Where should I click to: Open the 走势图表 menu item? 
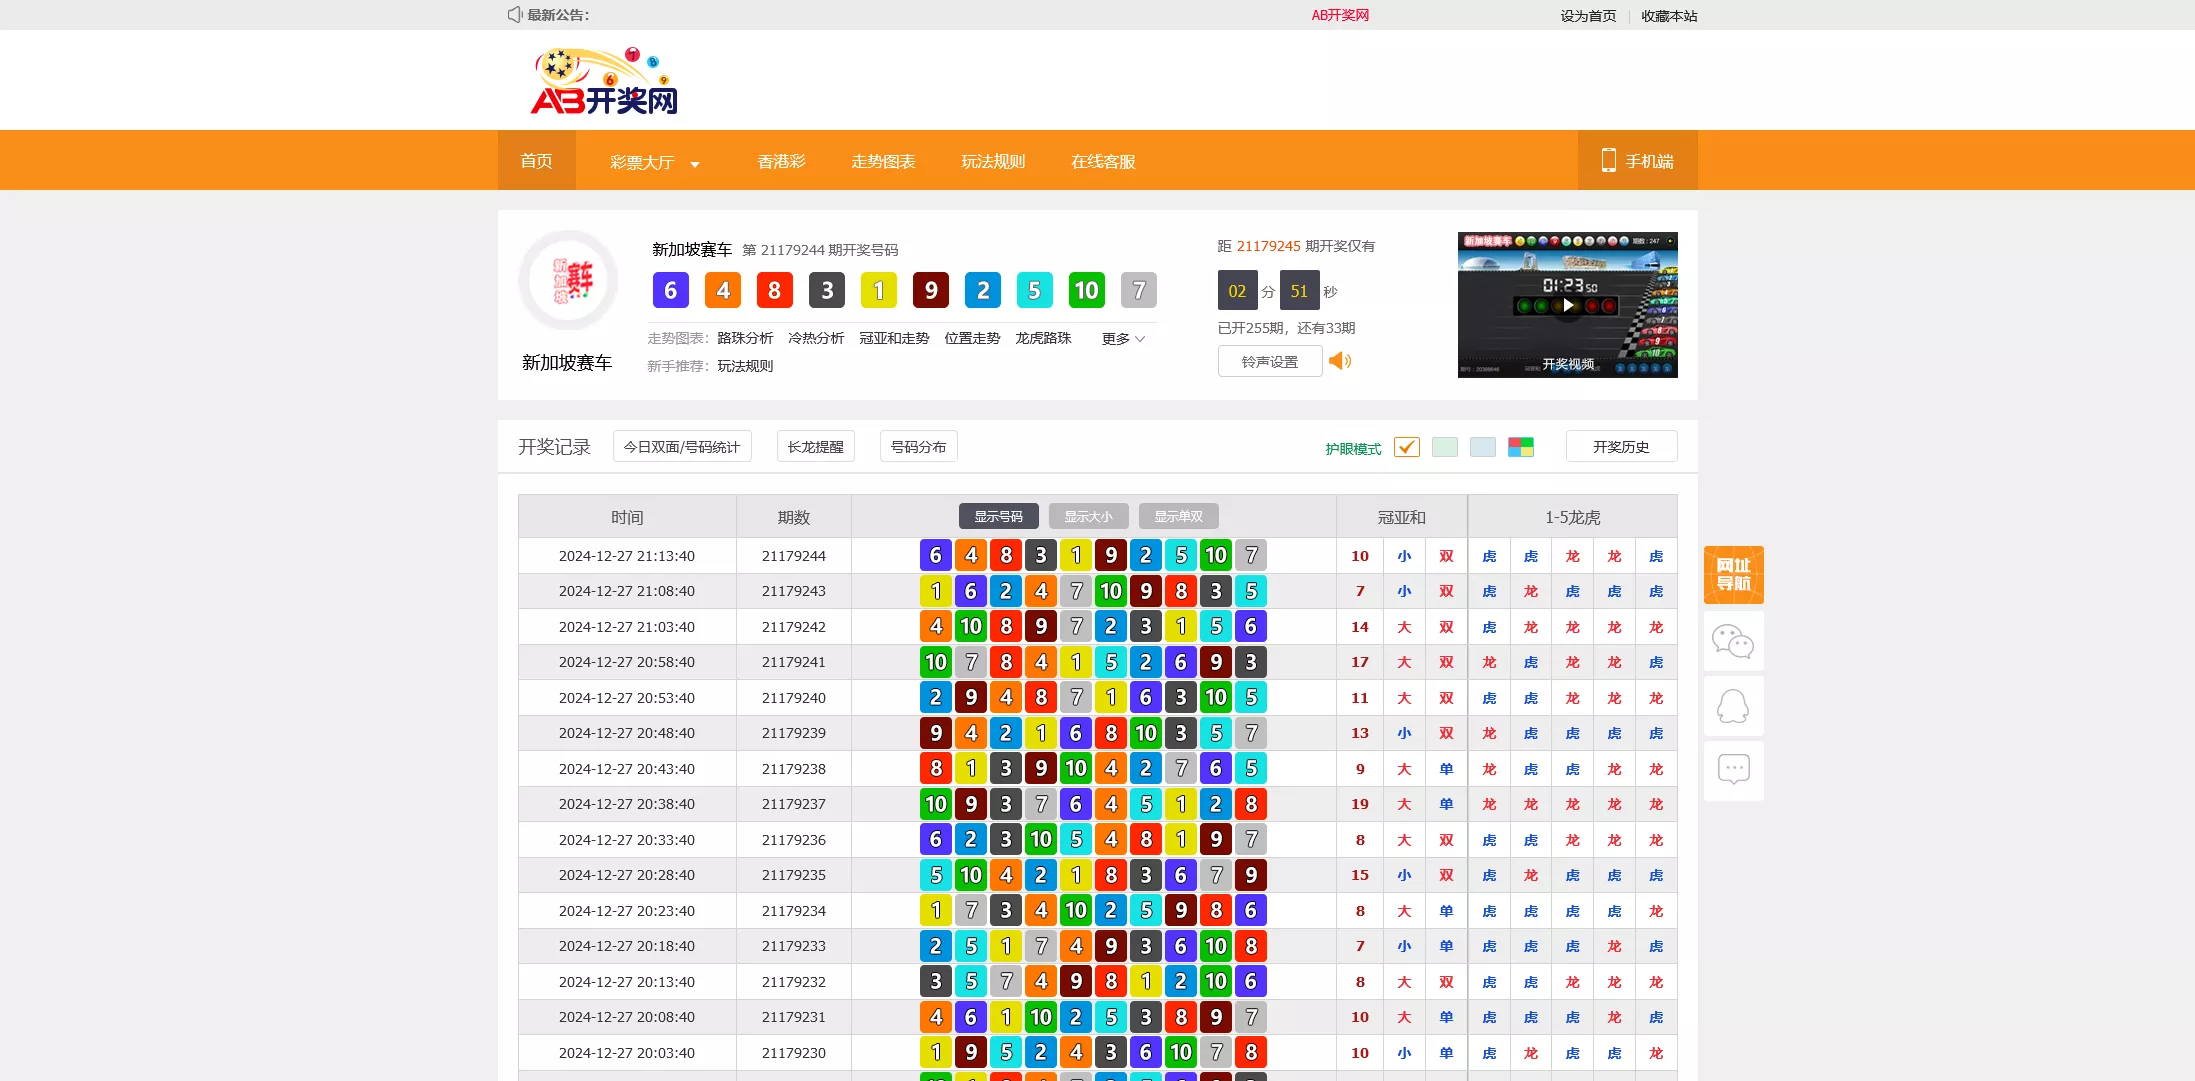point(883,161)
